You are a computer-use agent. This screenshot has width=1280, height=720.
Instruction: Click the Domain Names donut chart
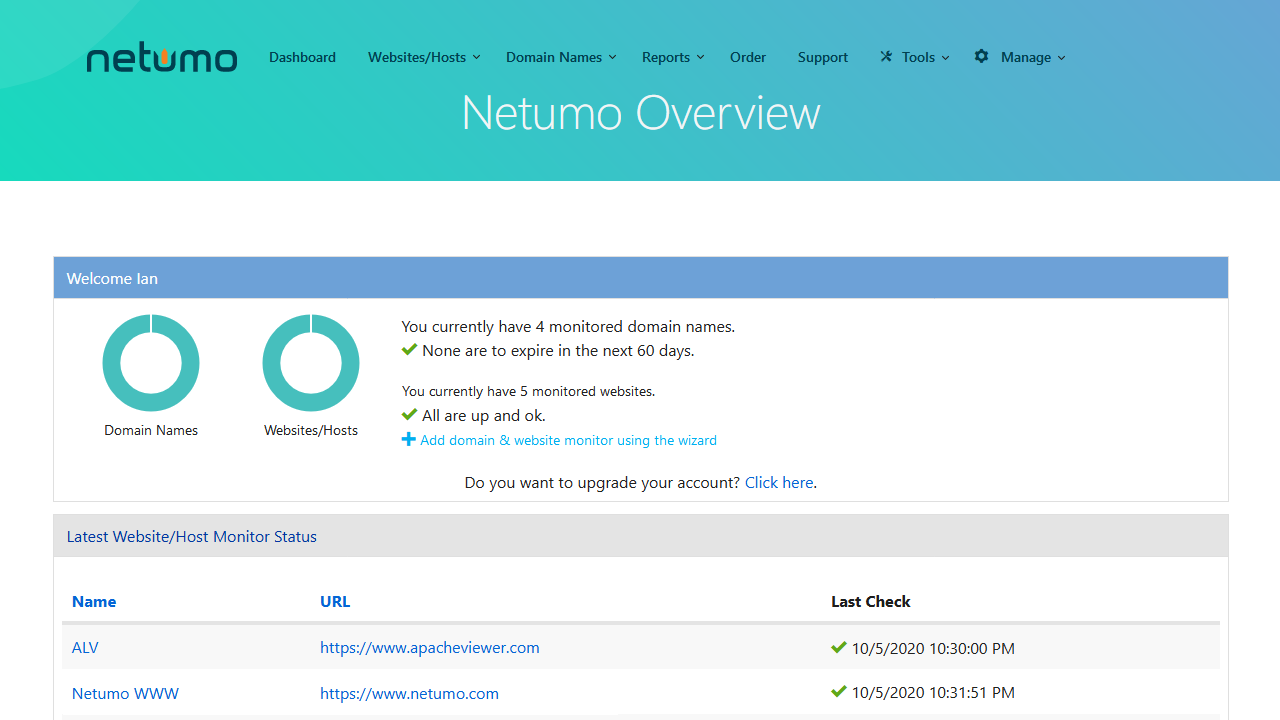click(151, 363)
